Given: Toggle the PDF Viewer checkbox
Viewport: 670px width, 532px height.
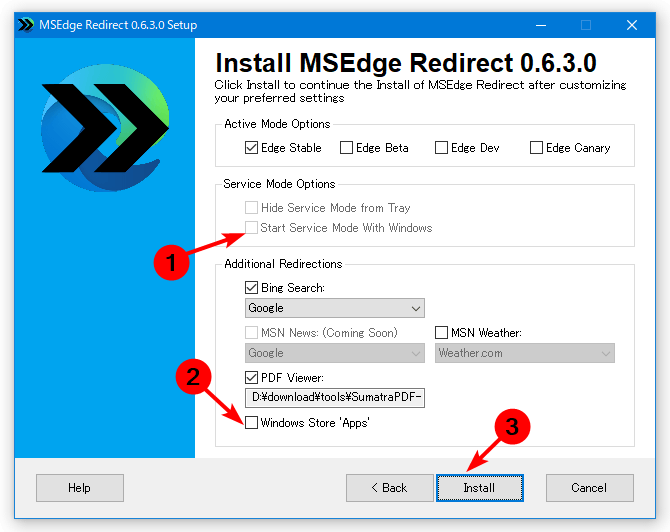Looking at the screenshot, I should pos(251,378).
